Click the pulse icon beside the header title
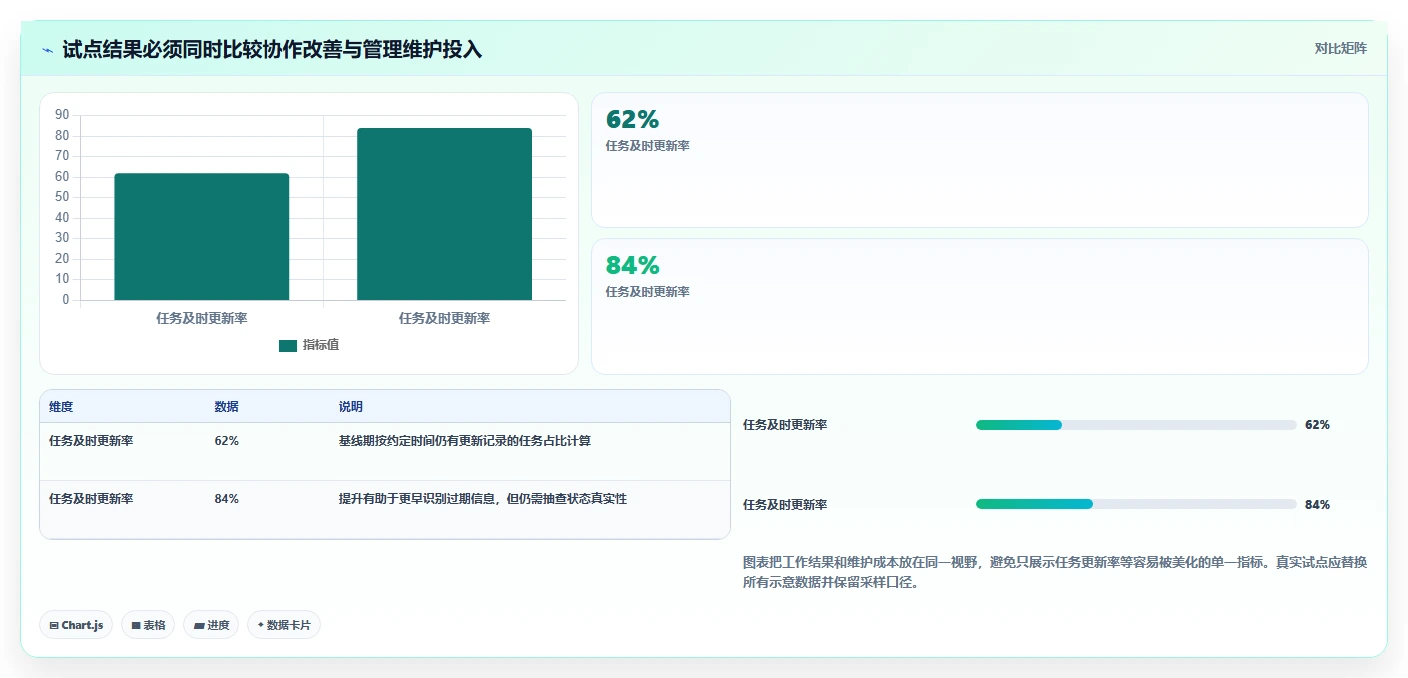 [x=47, y=49]
